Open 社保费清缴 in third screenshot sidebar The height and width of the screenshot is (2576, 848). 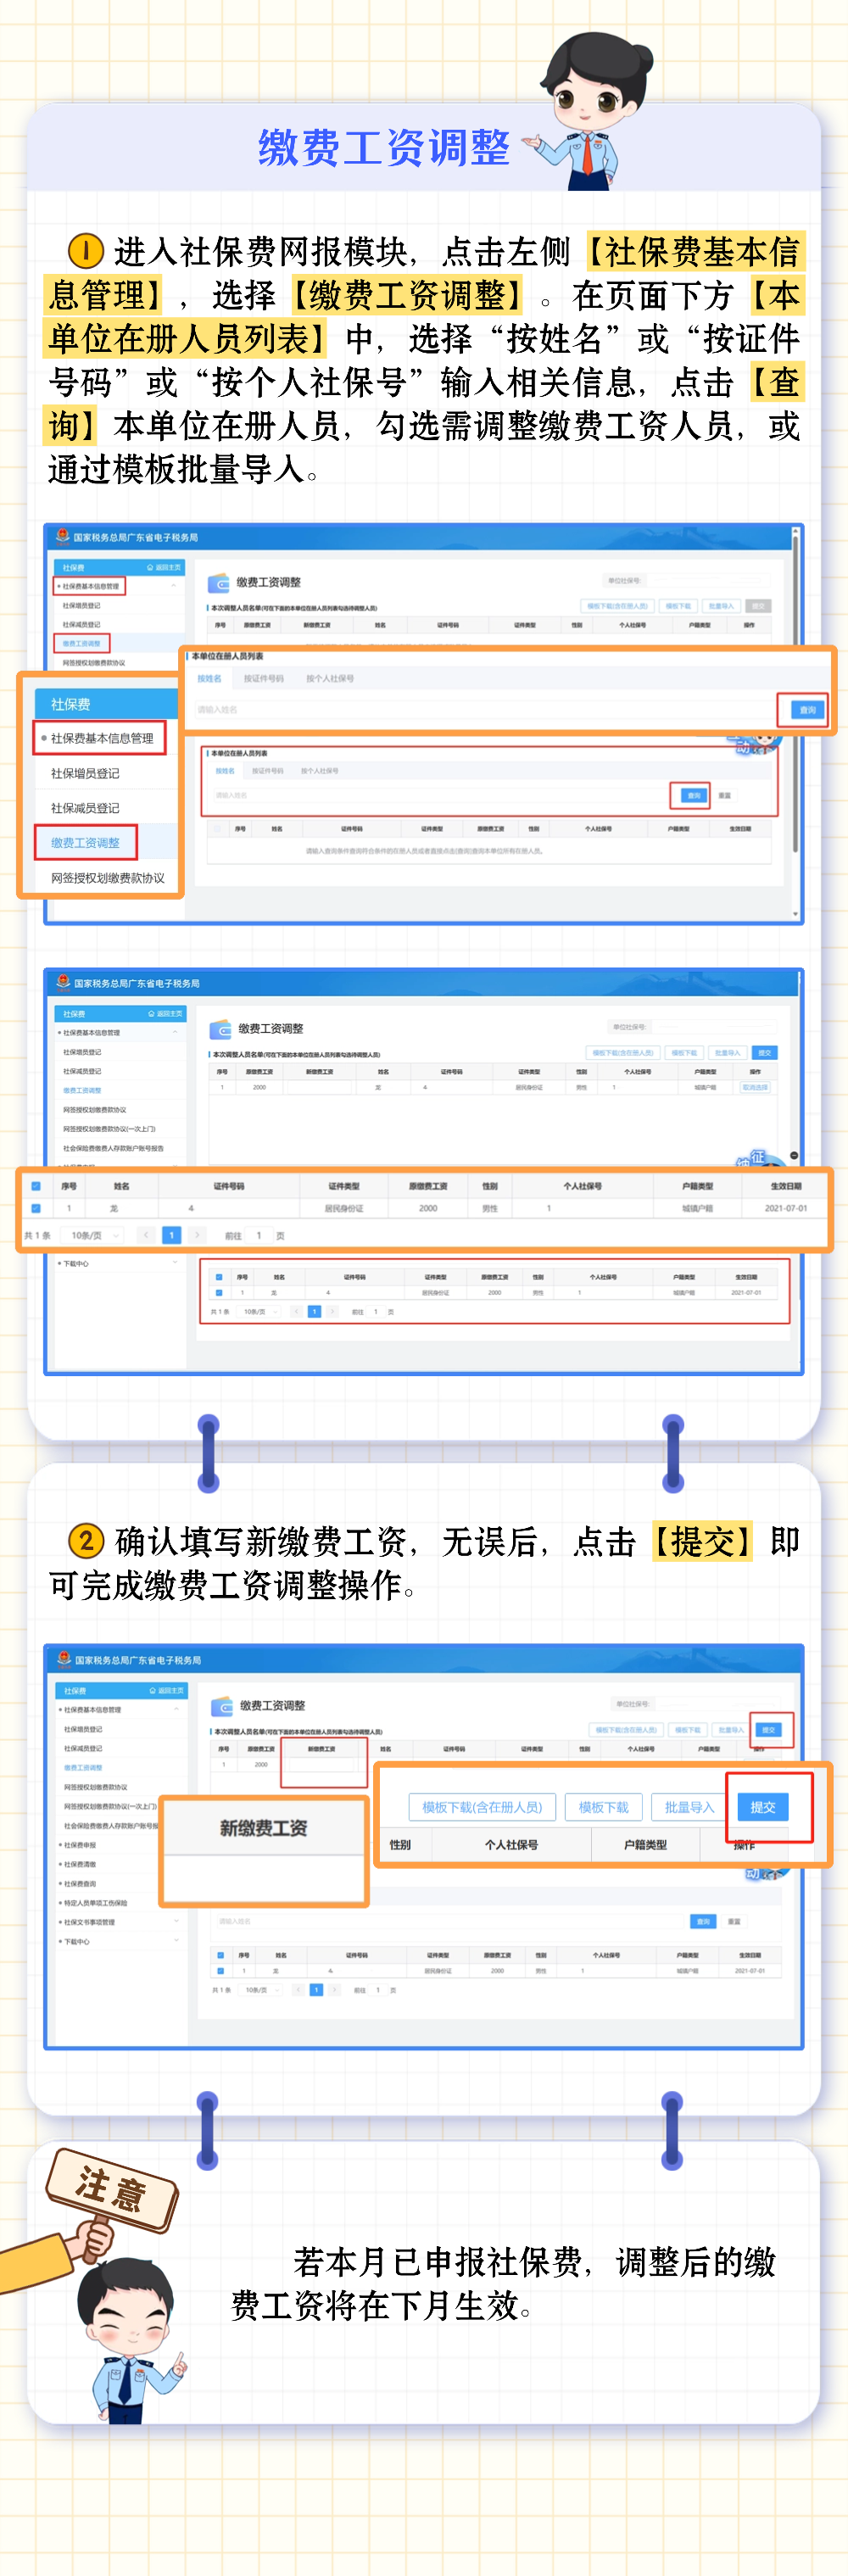[79, 1864]
